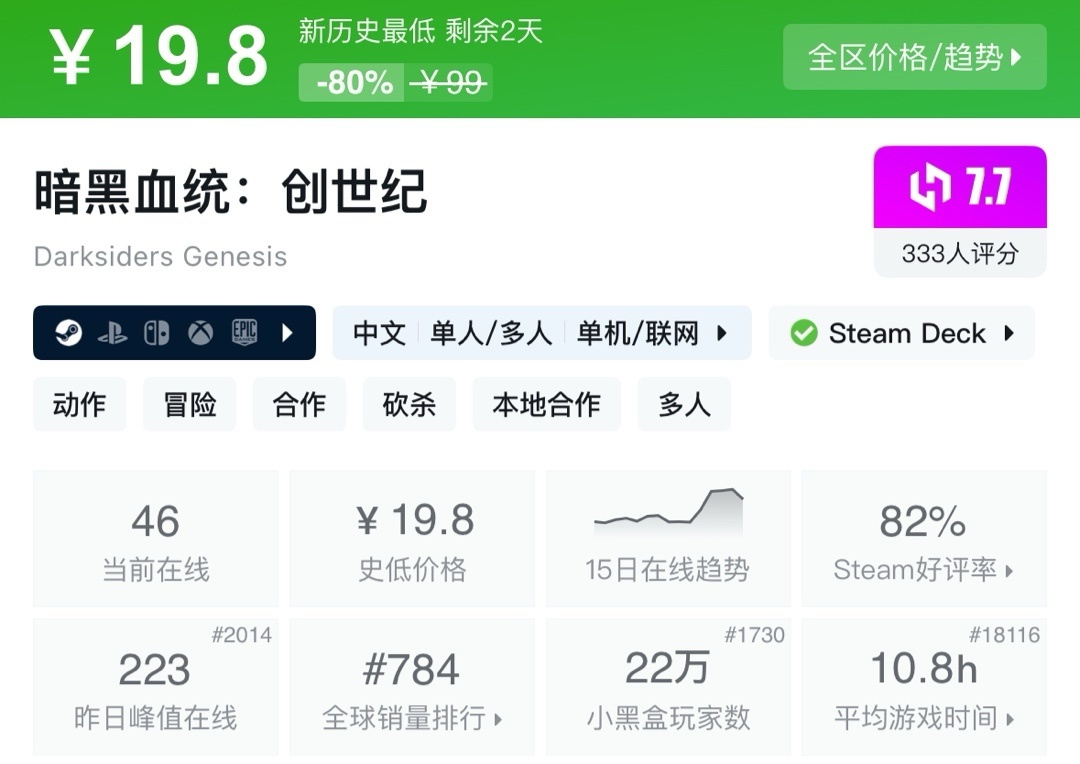
Task: Expand the platforms list arrow
Action: 288,333
